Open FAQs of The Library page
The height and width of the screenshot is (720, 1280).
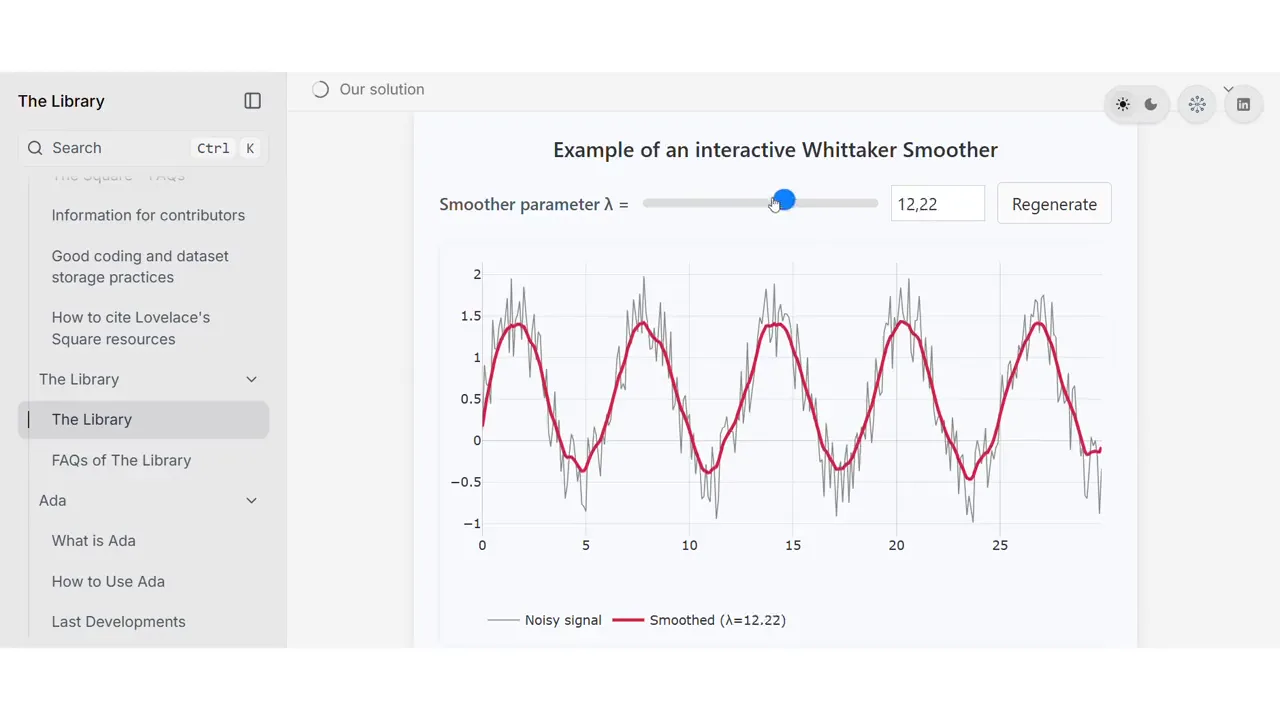[121, 460]
